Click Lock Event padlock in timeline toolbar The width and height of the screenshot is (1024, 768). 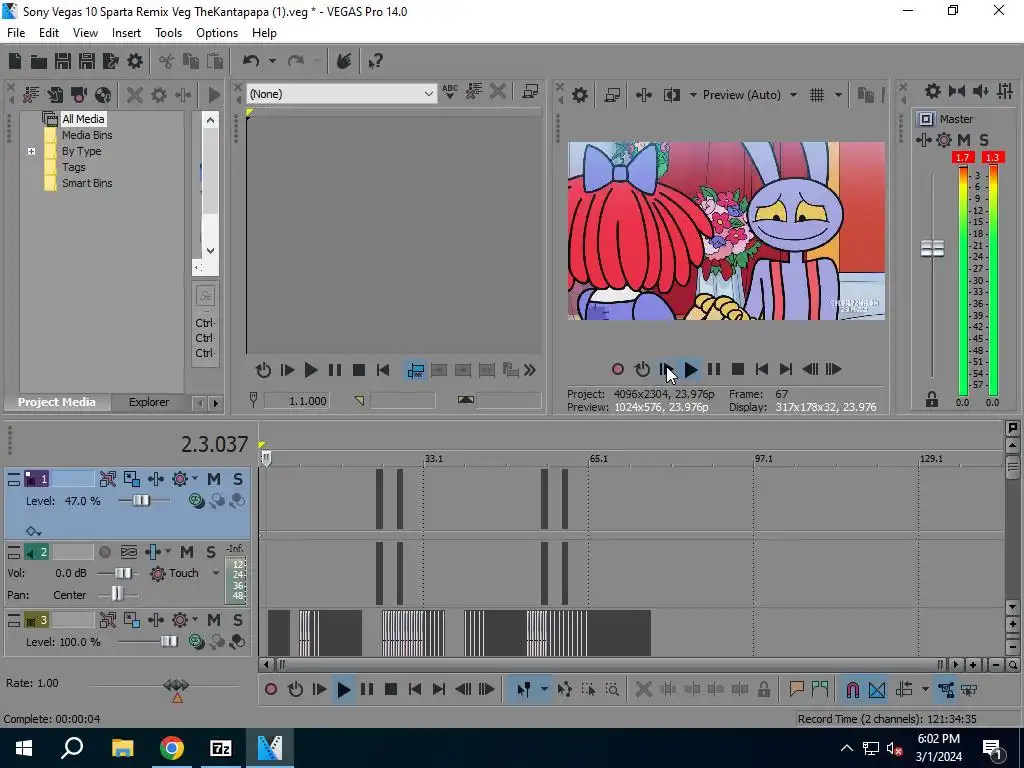pos(763,690)
